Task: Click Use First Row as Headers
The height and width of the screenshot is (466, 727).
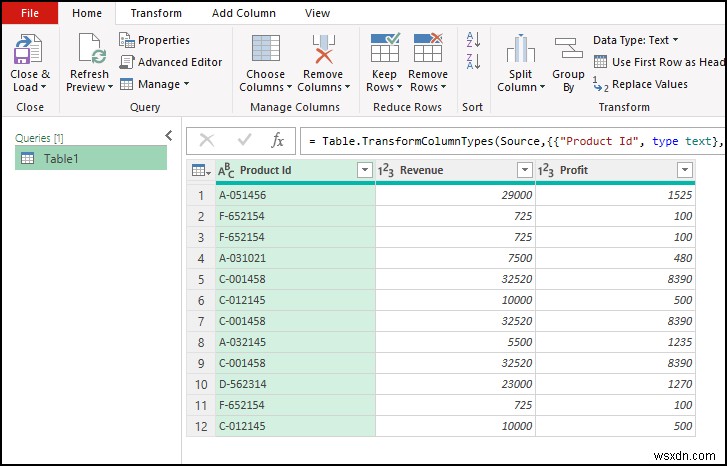Action: [659, 62]
